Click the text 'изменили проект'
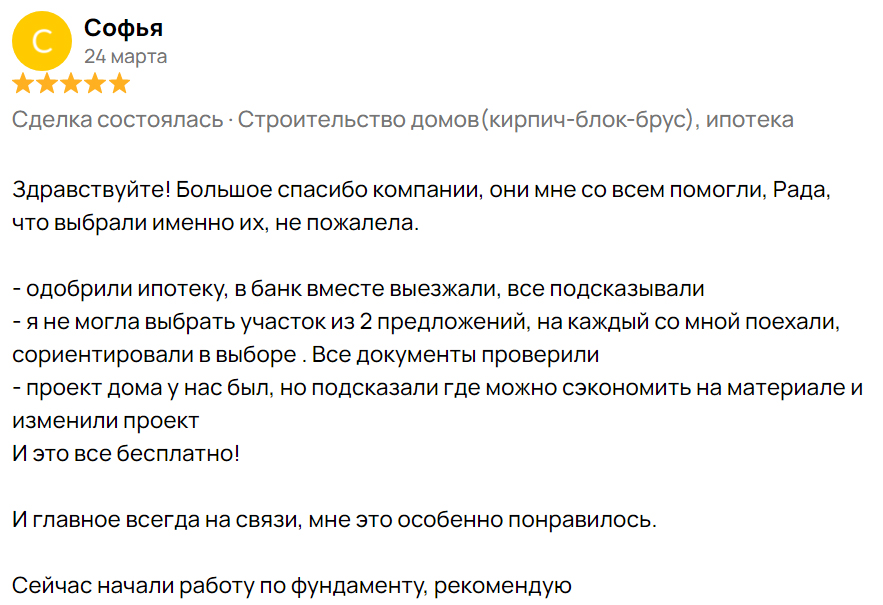This screenshot has height=605, width=883. pyautogui.click(x=106, y=421)
